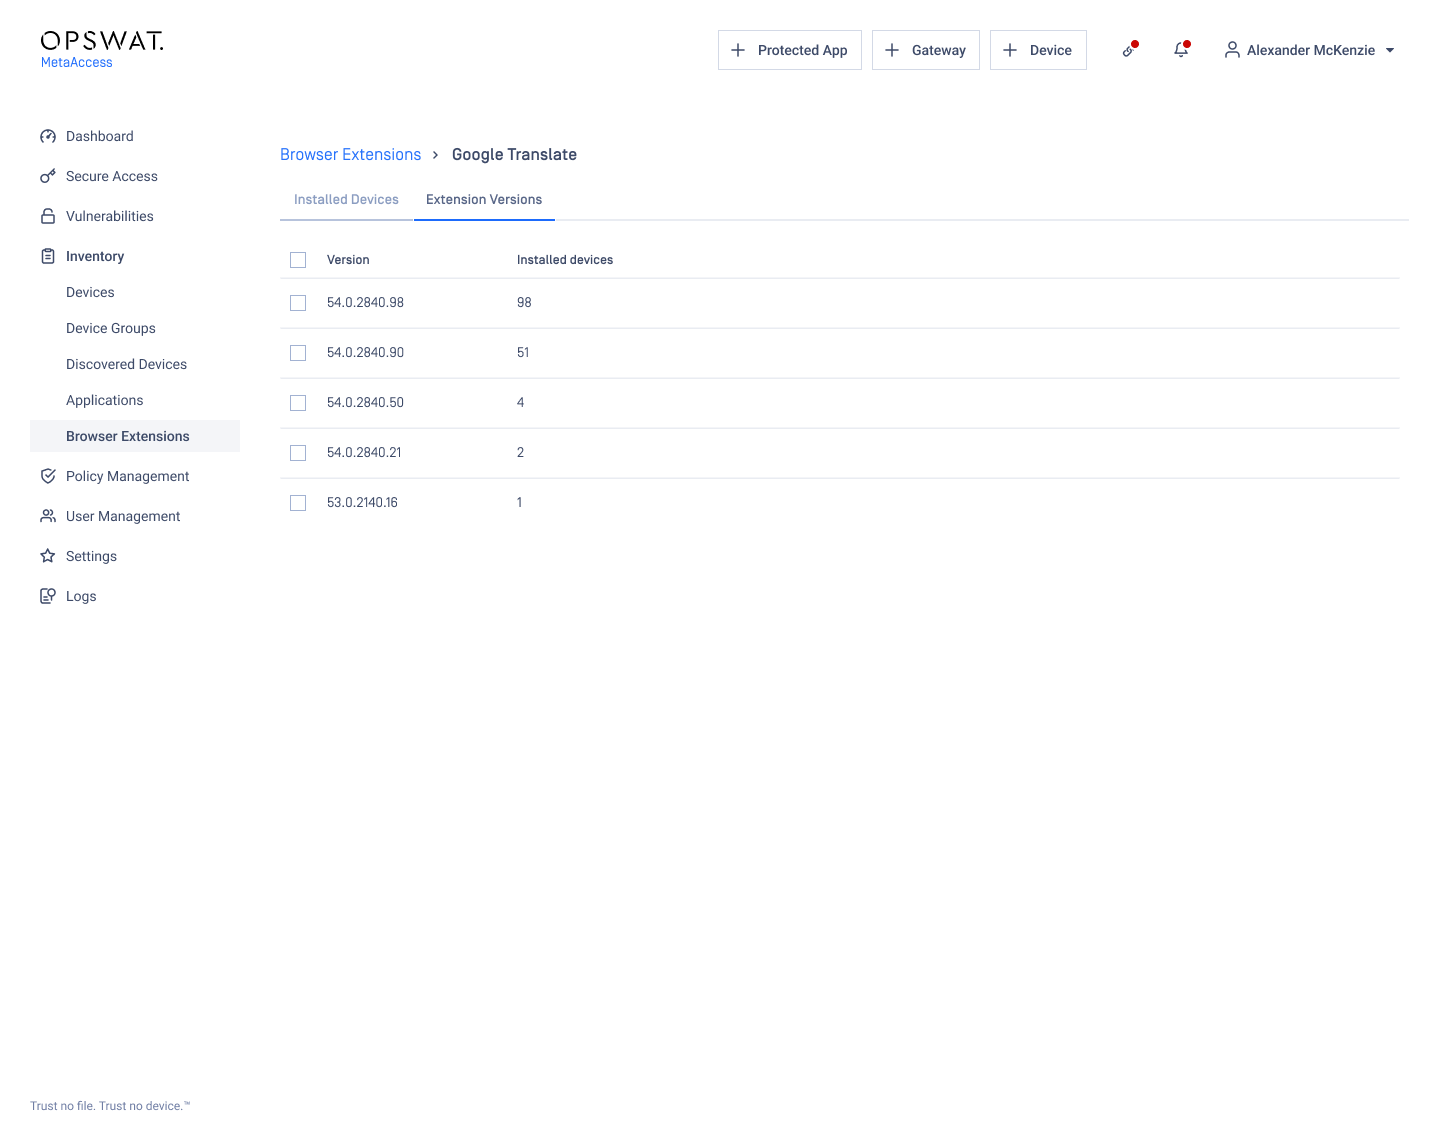
Task: Click the Protected App button label
Action: click(x=802, y=50)
